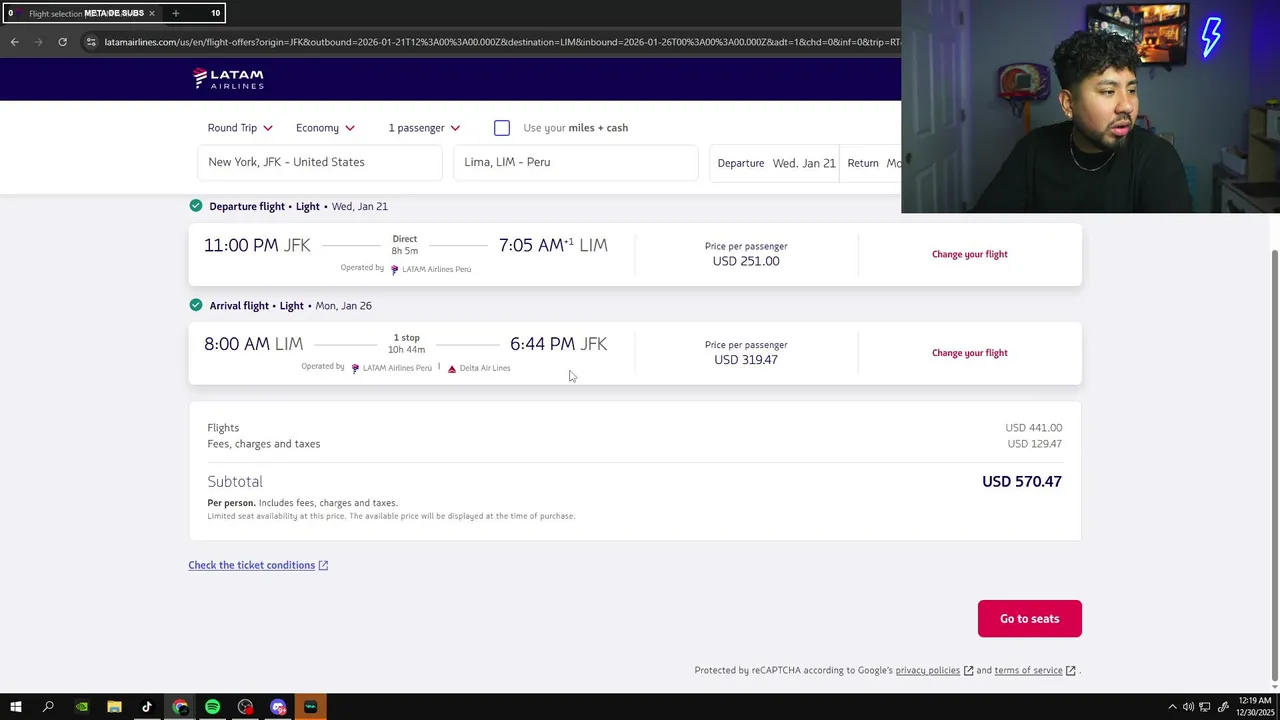This screenshot has width=1280, height=720.
Task: Change your flight for the departure
Action: (969, 254)
